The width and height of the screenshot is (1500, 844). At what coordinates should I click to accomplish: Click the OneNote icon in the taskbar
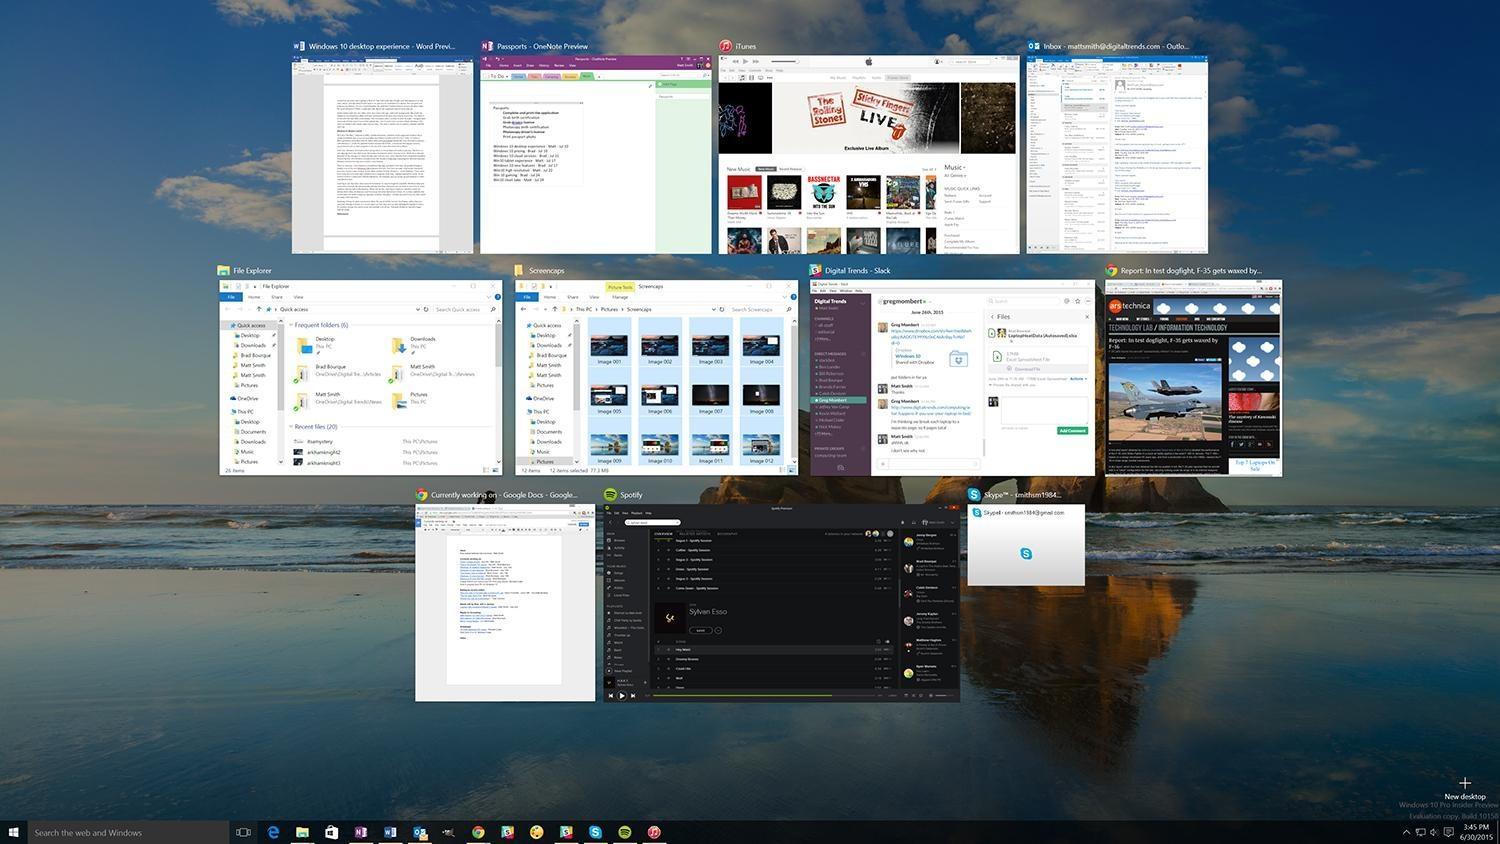click(x=360, y=832)
